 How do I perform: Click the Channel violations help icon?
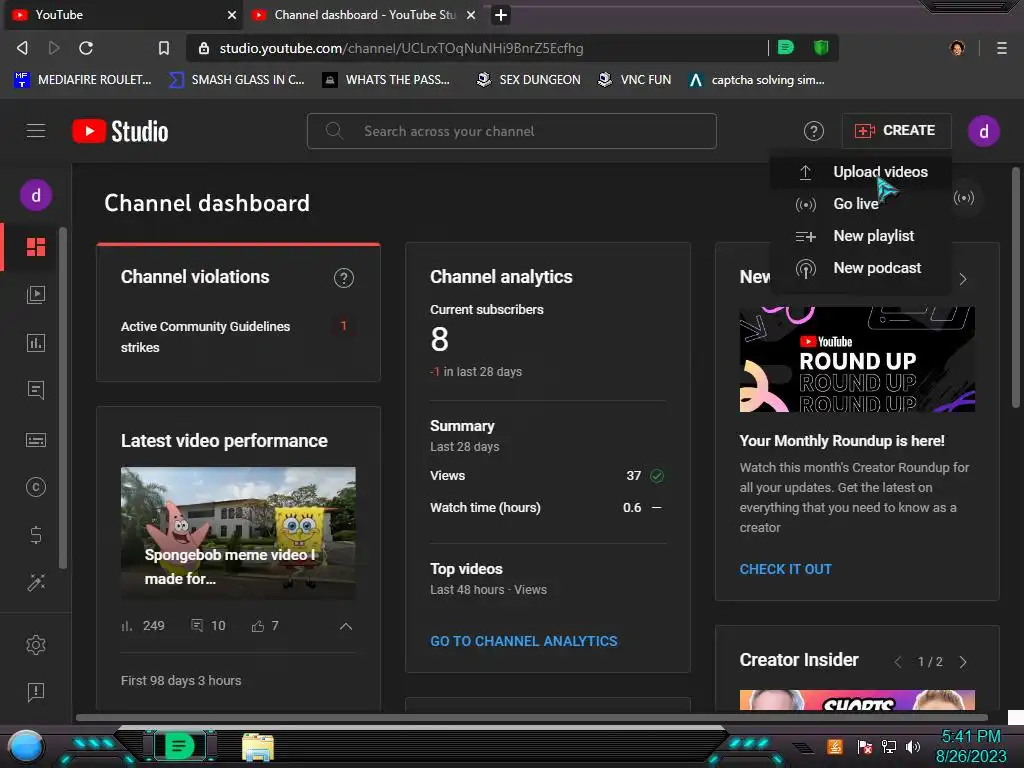(344, 278)
